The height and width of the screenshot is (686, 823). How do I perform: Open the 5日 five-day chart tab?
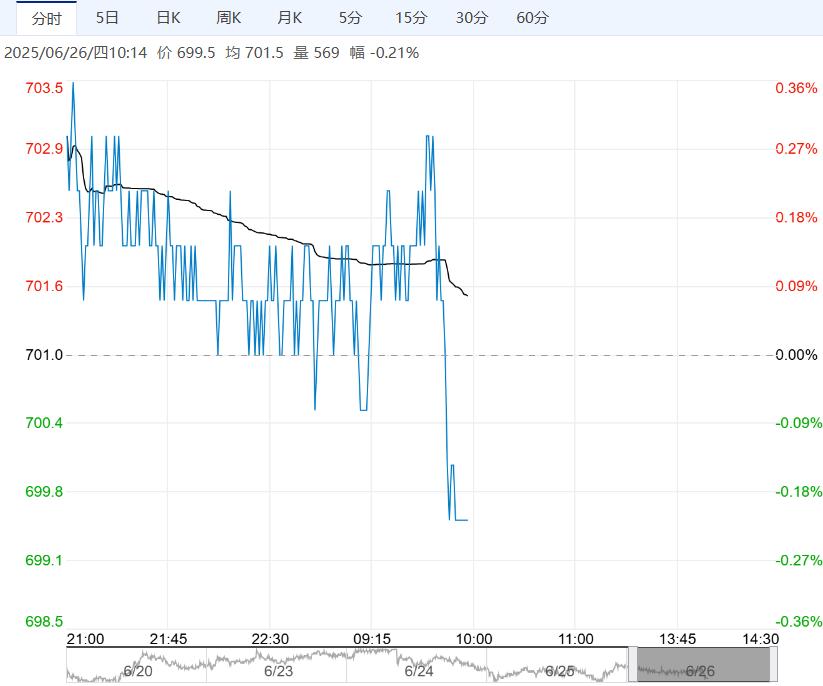point(107,18)
